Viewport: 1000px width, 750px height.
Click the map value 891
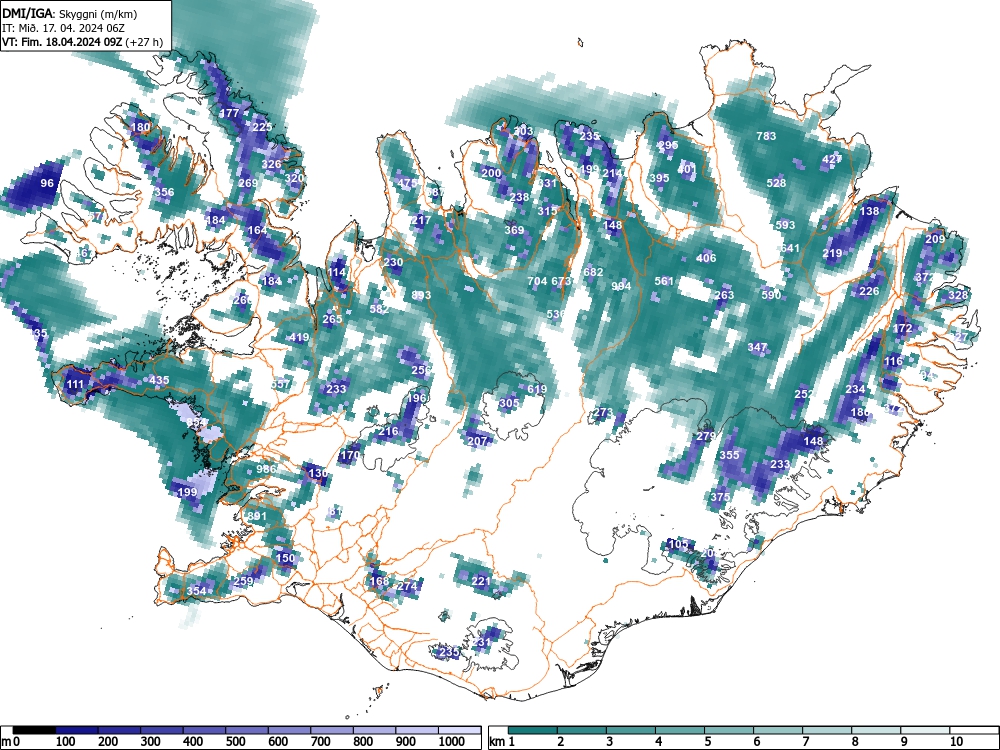(257, 516)
